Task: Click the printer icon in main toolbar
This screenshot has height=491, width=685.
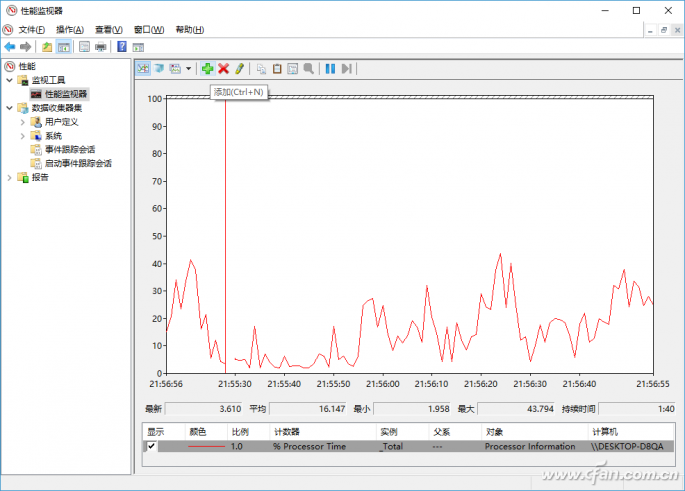Action: point(100,46)
